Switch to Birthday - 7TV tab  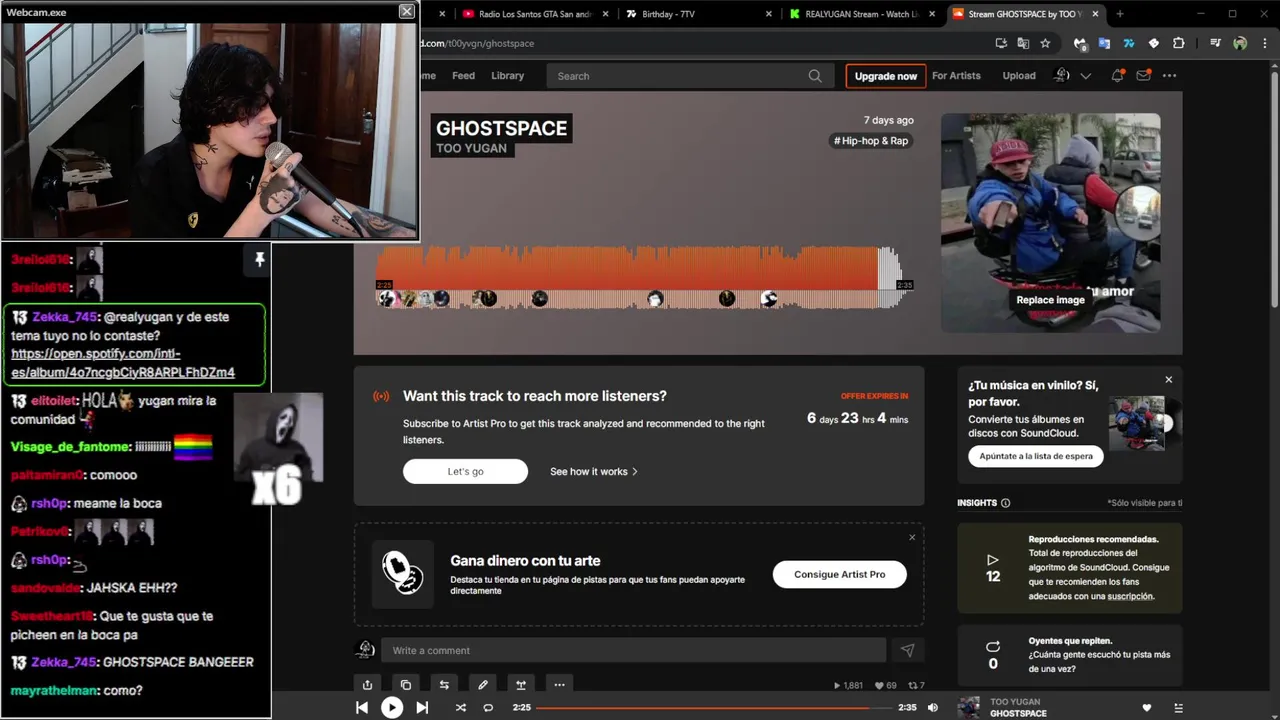[669, 14]
